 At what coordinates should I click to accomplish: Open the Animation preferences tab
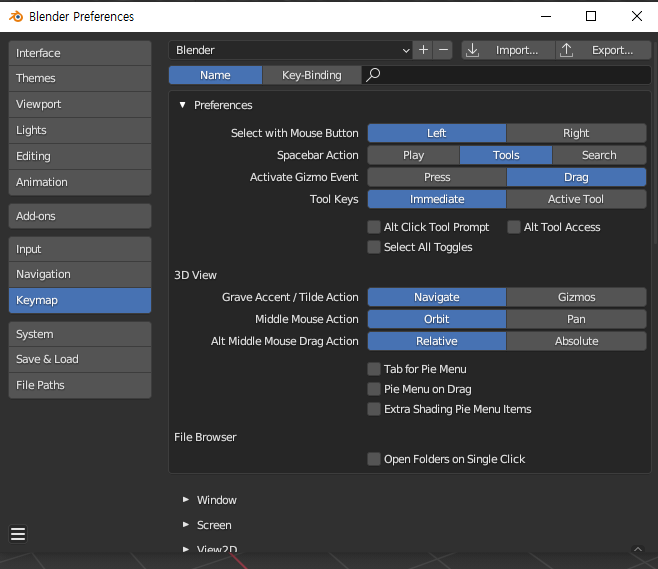[x=80, y=182]
